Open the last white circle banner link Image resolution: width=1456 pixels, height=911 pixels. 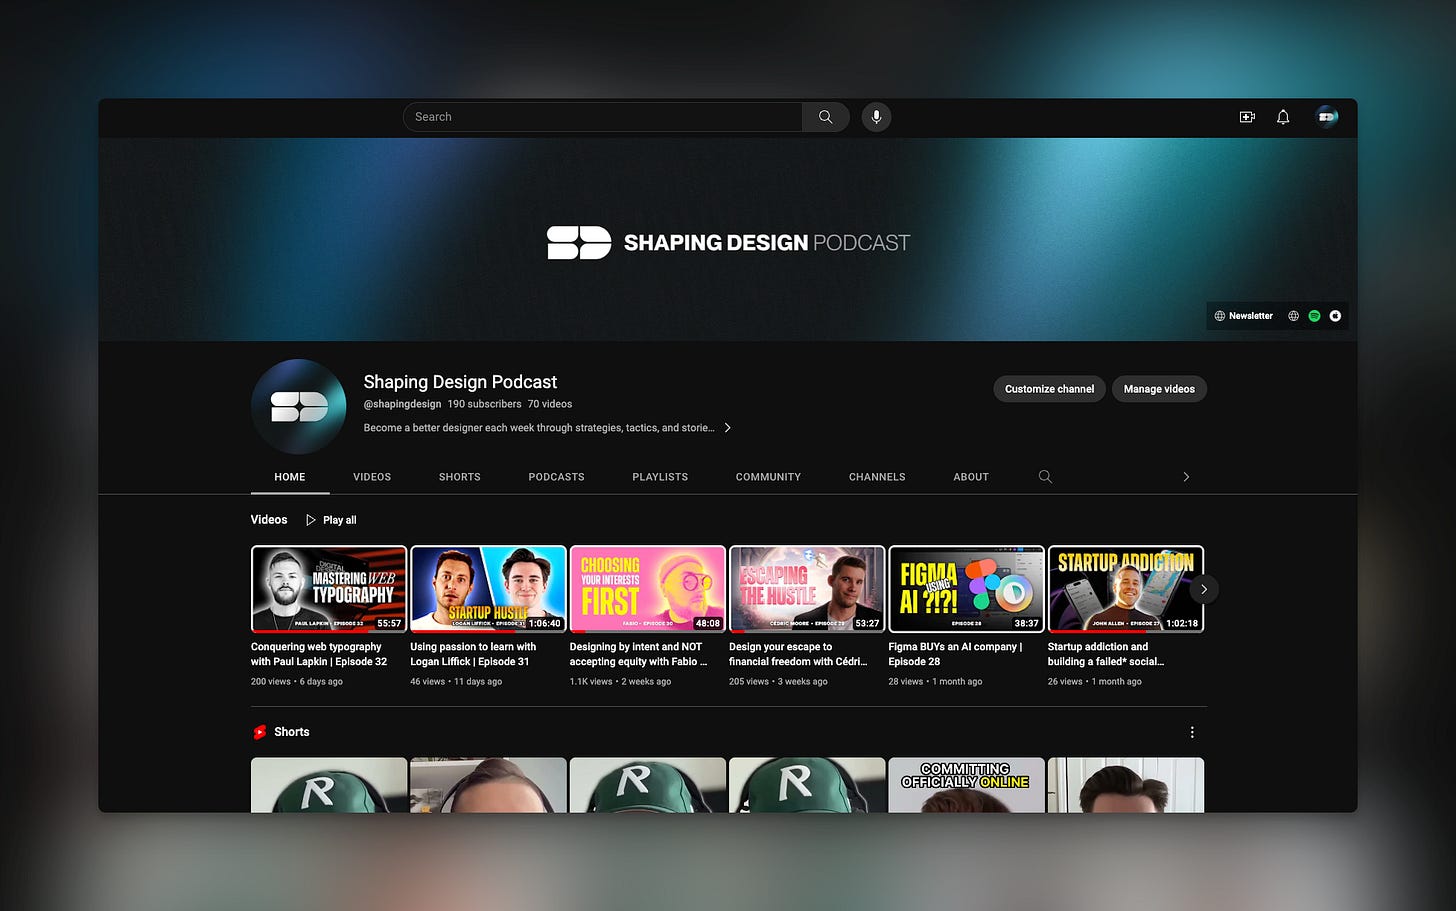pos(1335,316)
